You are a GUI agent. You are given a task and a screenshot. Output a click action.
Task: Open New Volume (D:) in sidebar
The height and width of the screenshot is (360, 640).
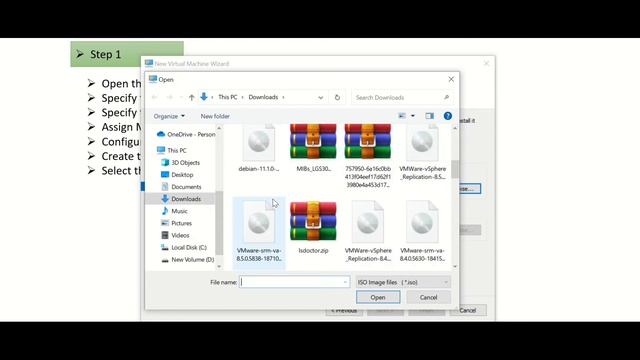[188, 260]
